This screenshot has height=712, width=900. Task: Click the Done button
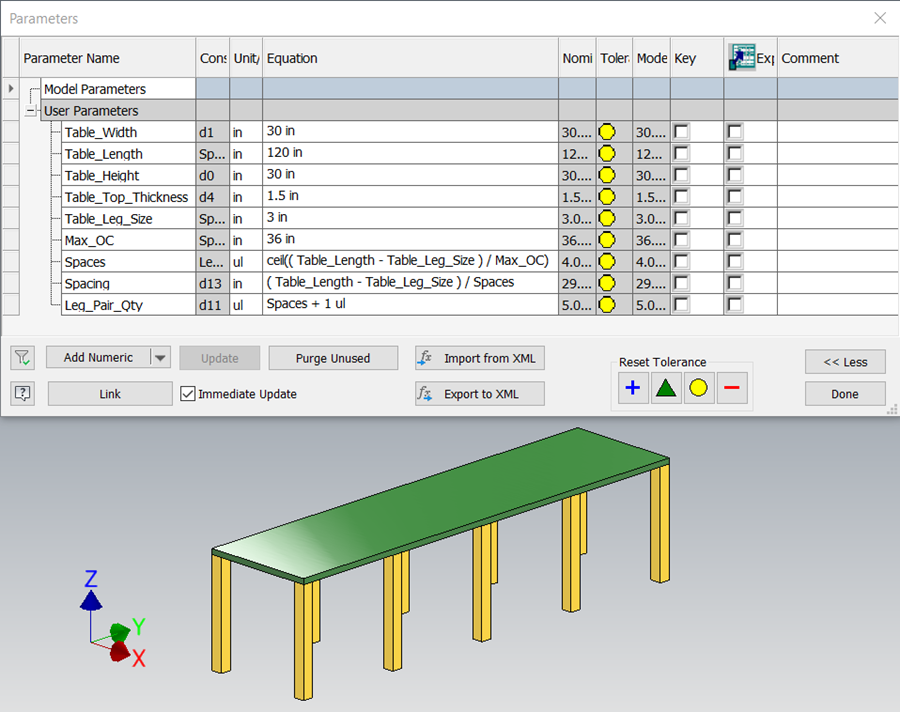(x=845, y=393)
